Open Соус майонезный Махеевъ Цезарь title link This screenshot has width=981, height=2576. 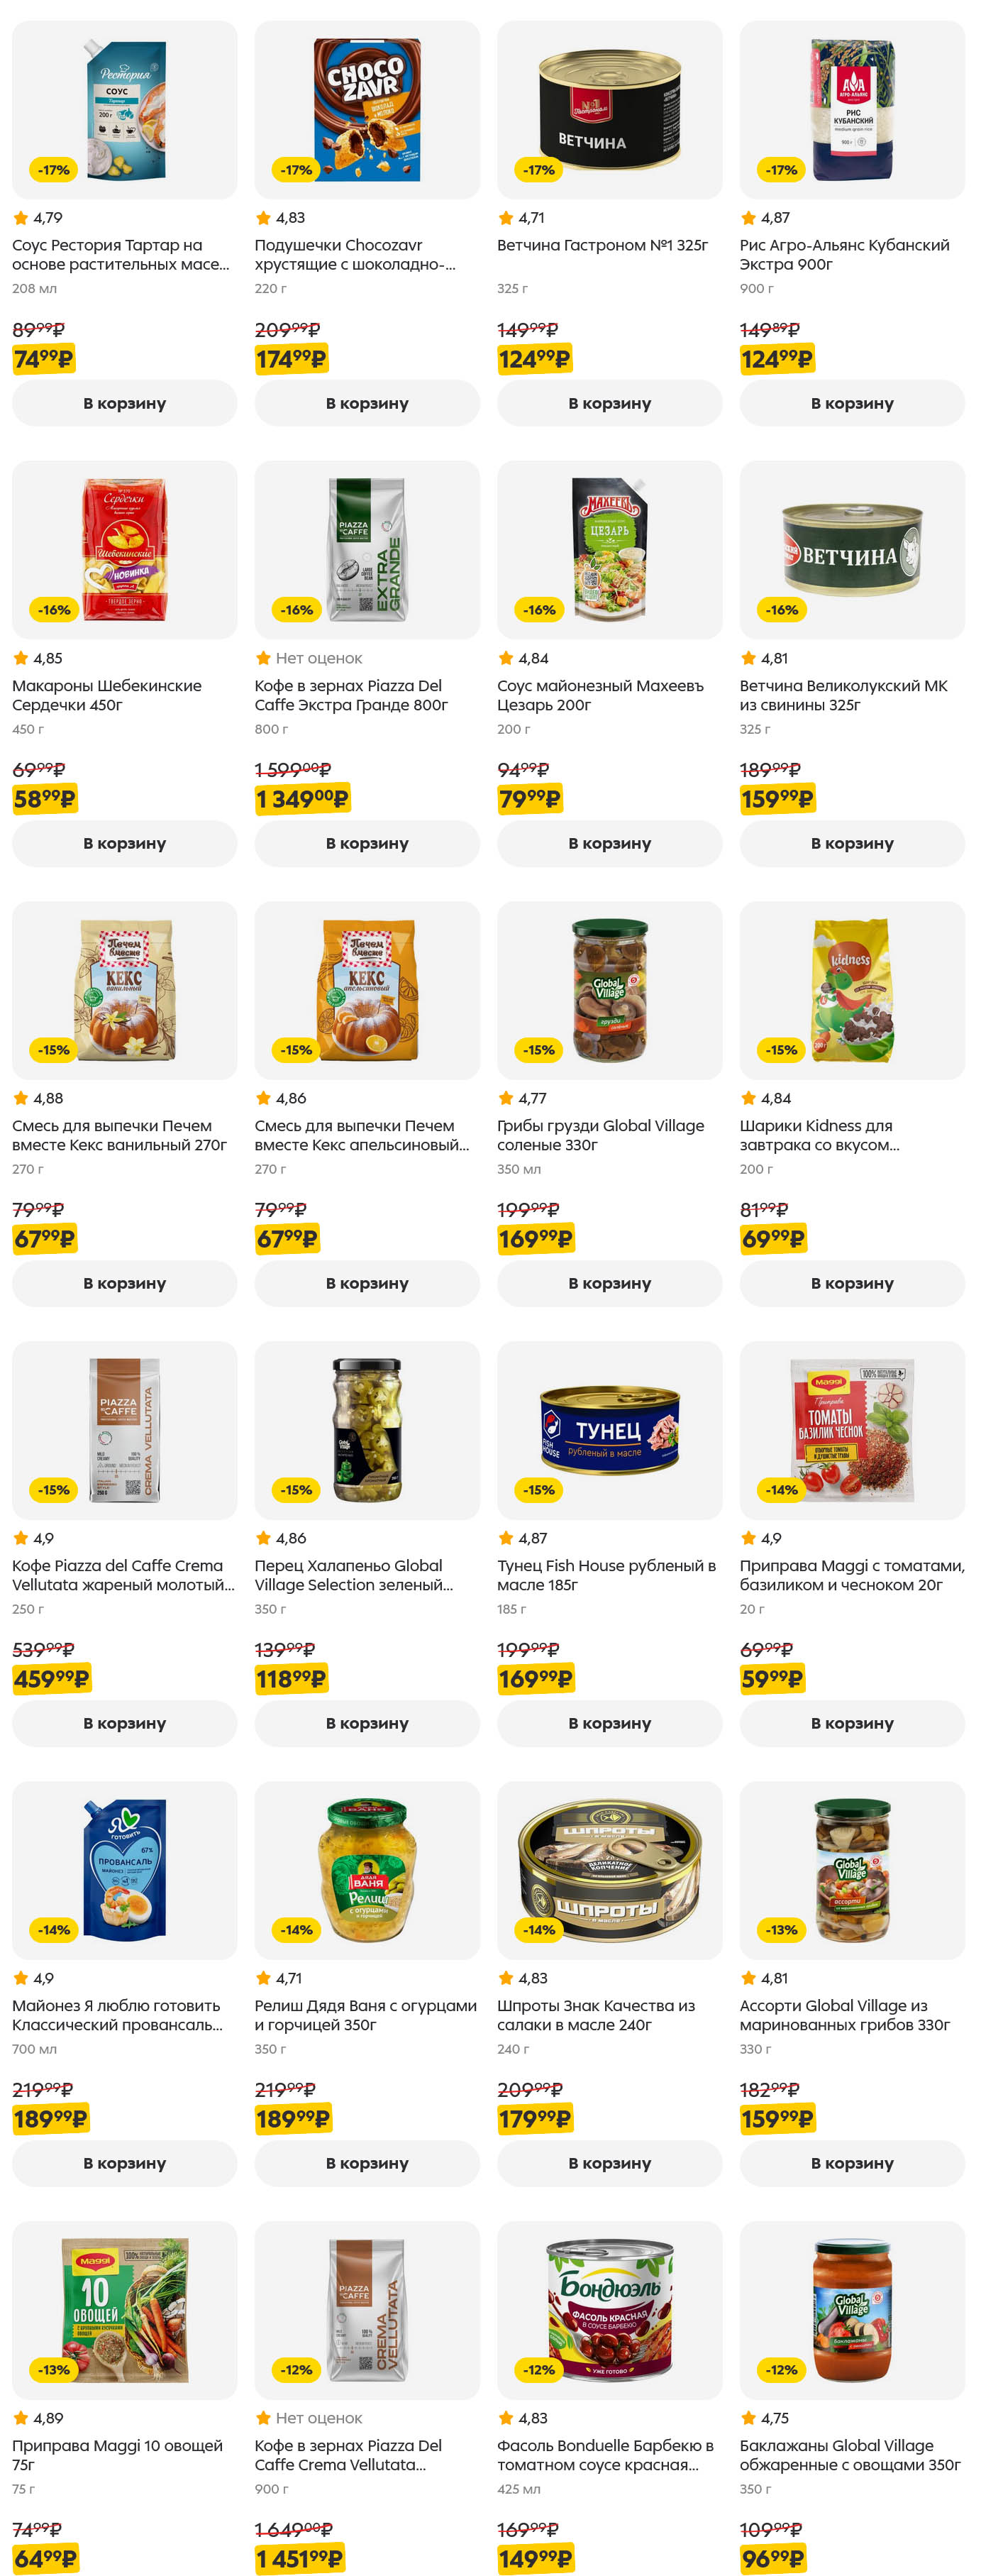[x=600, y=695]
